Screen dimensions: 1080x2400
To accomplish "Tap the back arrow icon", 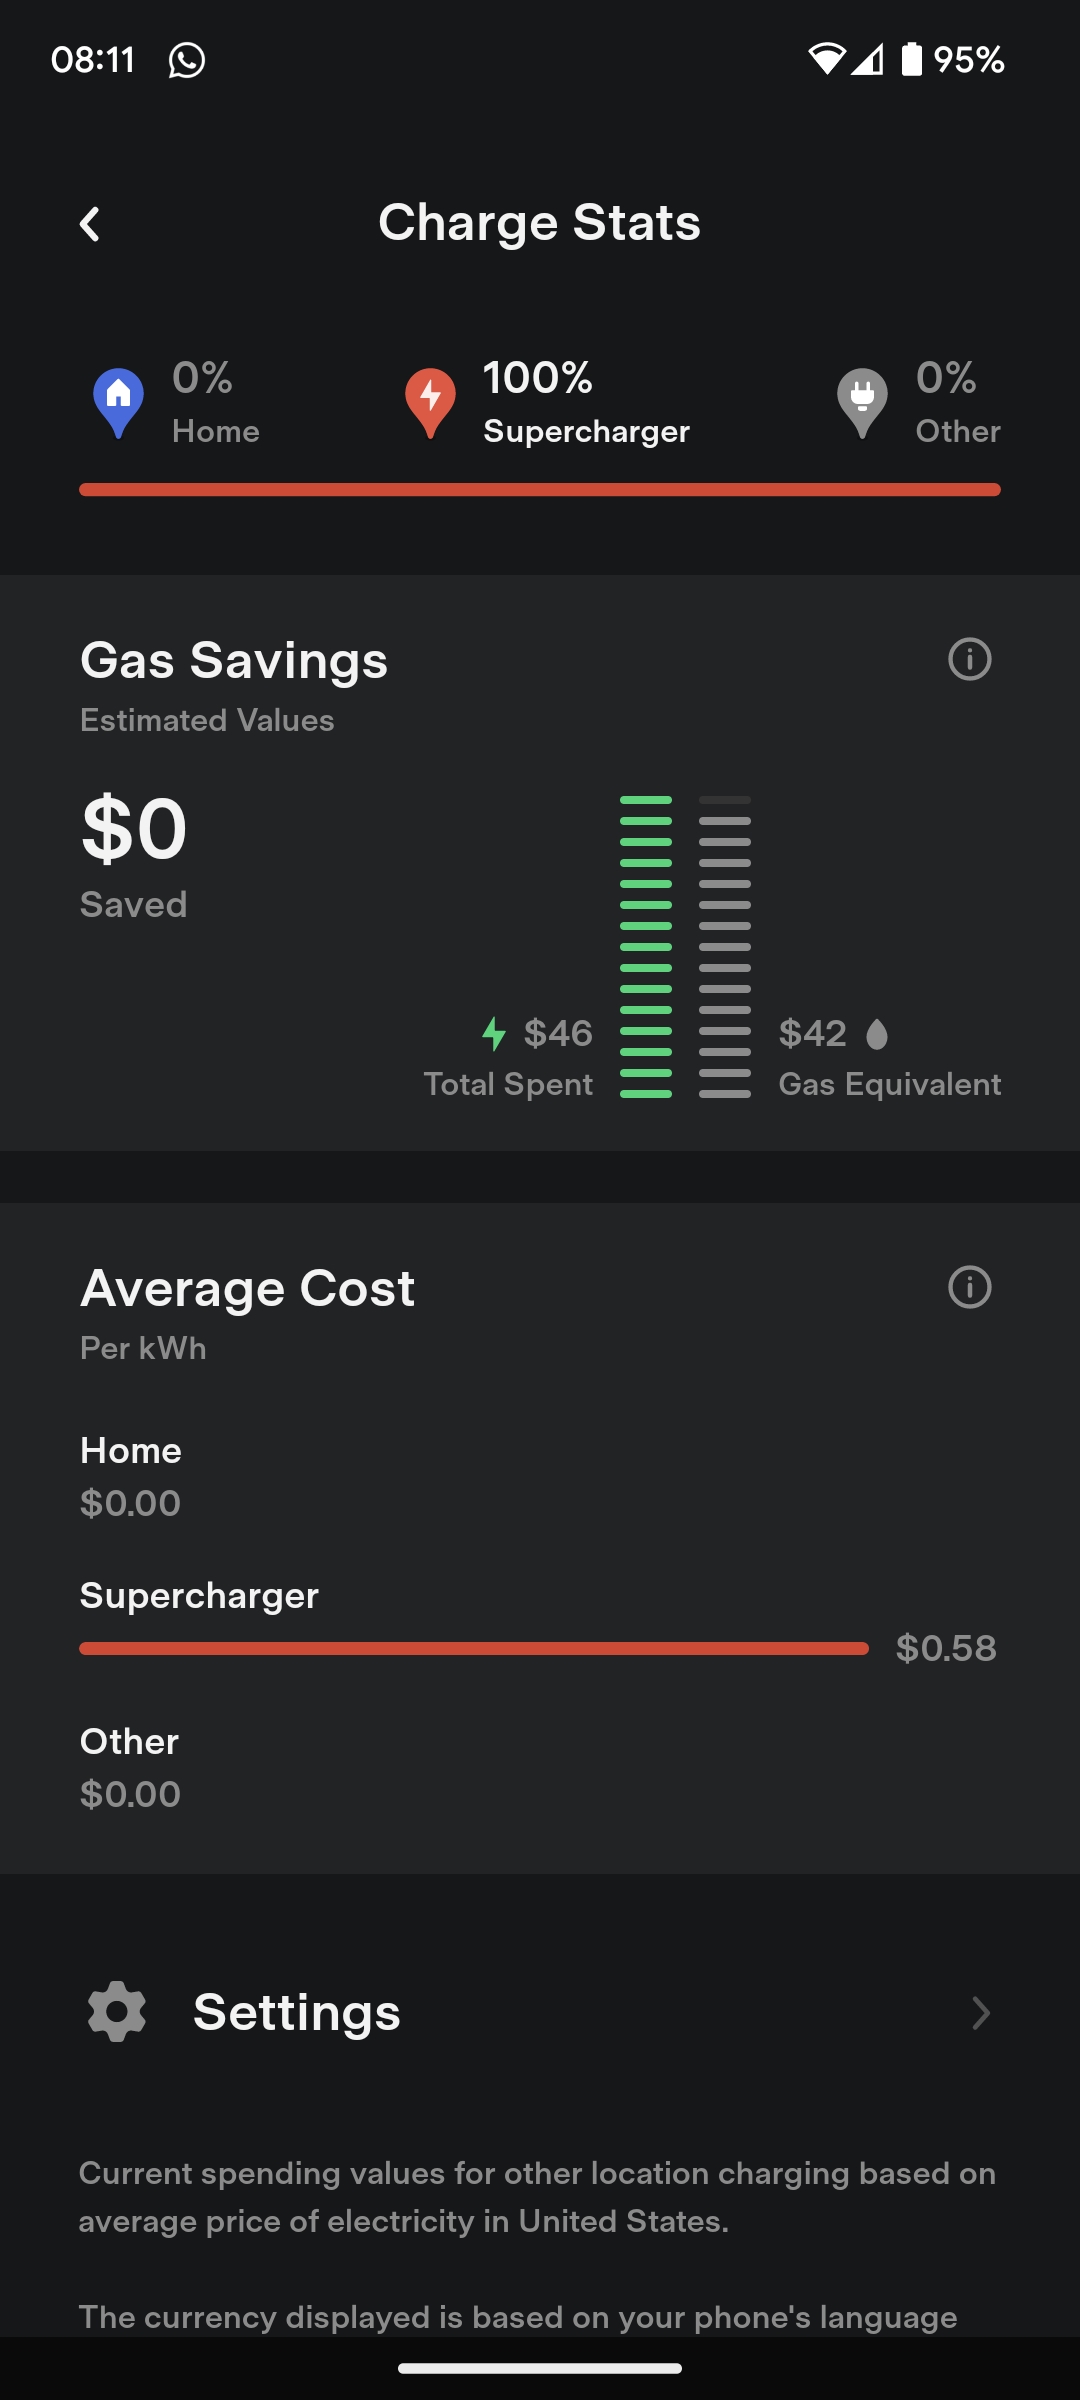I will point(90,224).
